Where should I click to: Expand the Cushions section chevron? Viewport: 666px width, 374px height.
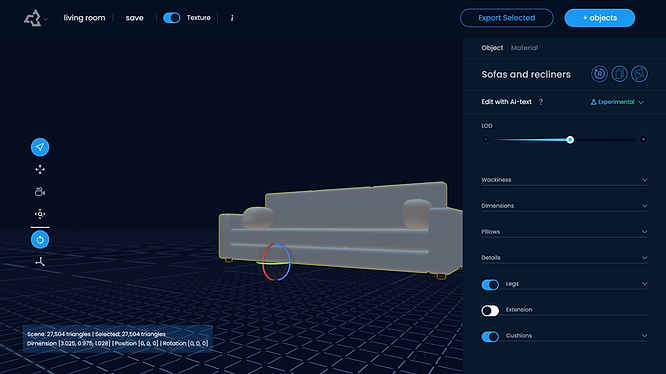pyautogui.click(x=644, y=335)
